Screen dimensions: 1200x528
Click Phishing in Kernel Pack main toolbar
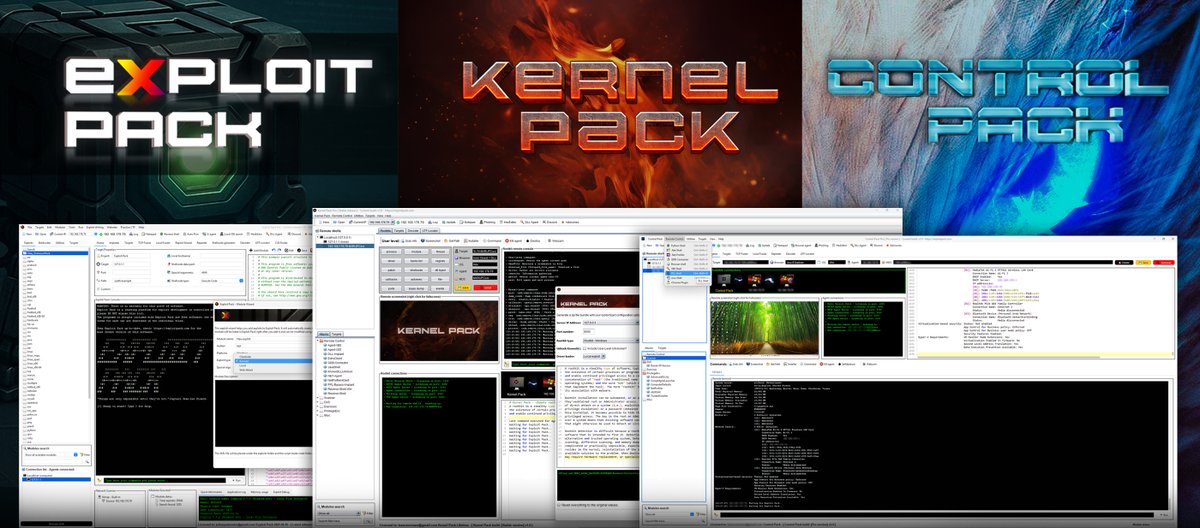(x=487, y=222)
